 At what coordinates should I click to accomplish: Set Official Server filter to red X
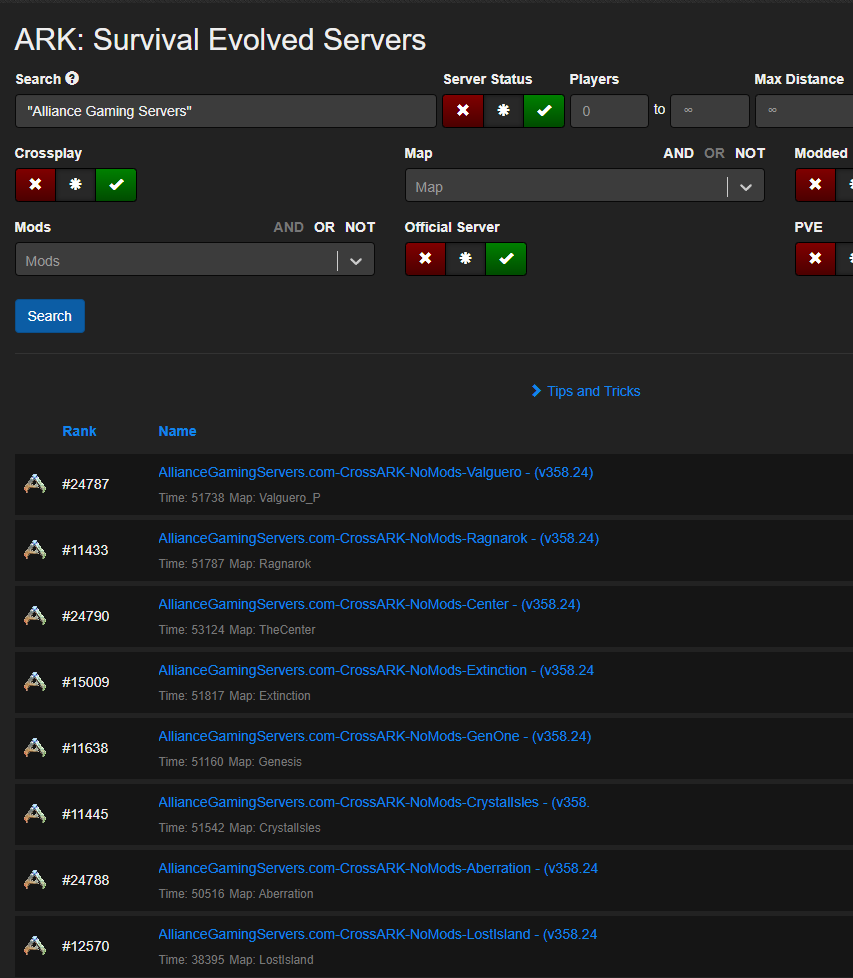(425, 259)
